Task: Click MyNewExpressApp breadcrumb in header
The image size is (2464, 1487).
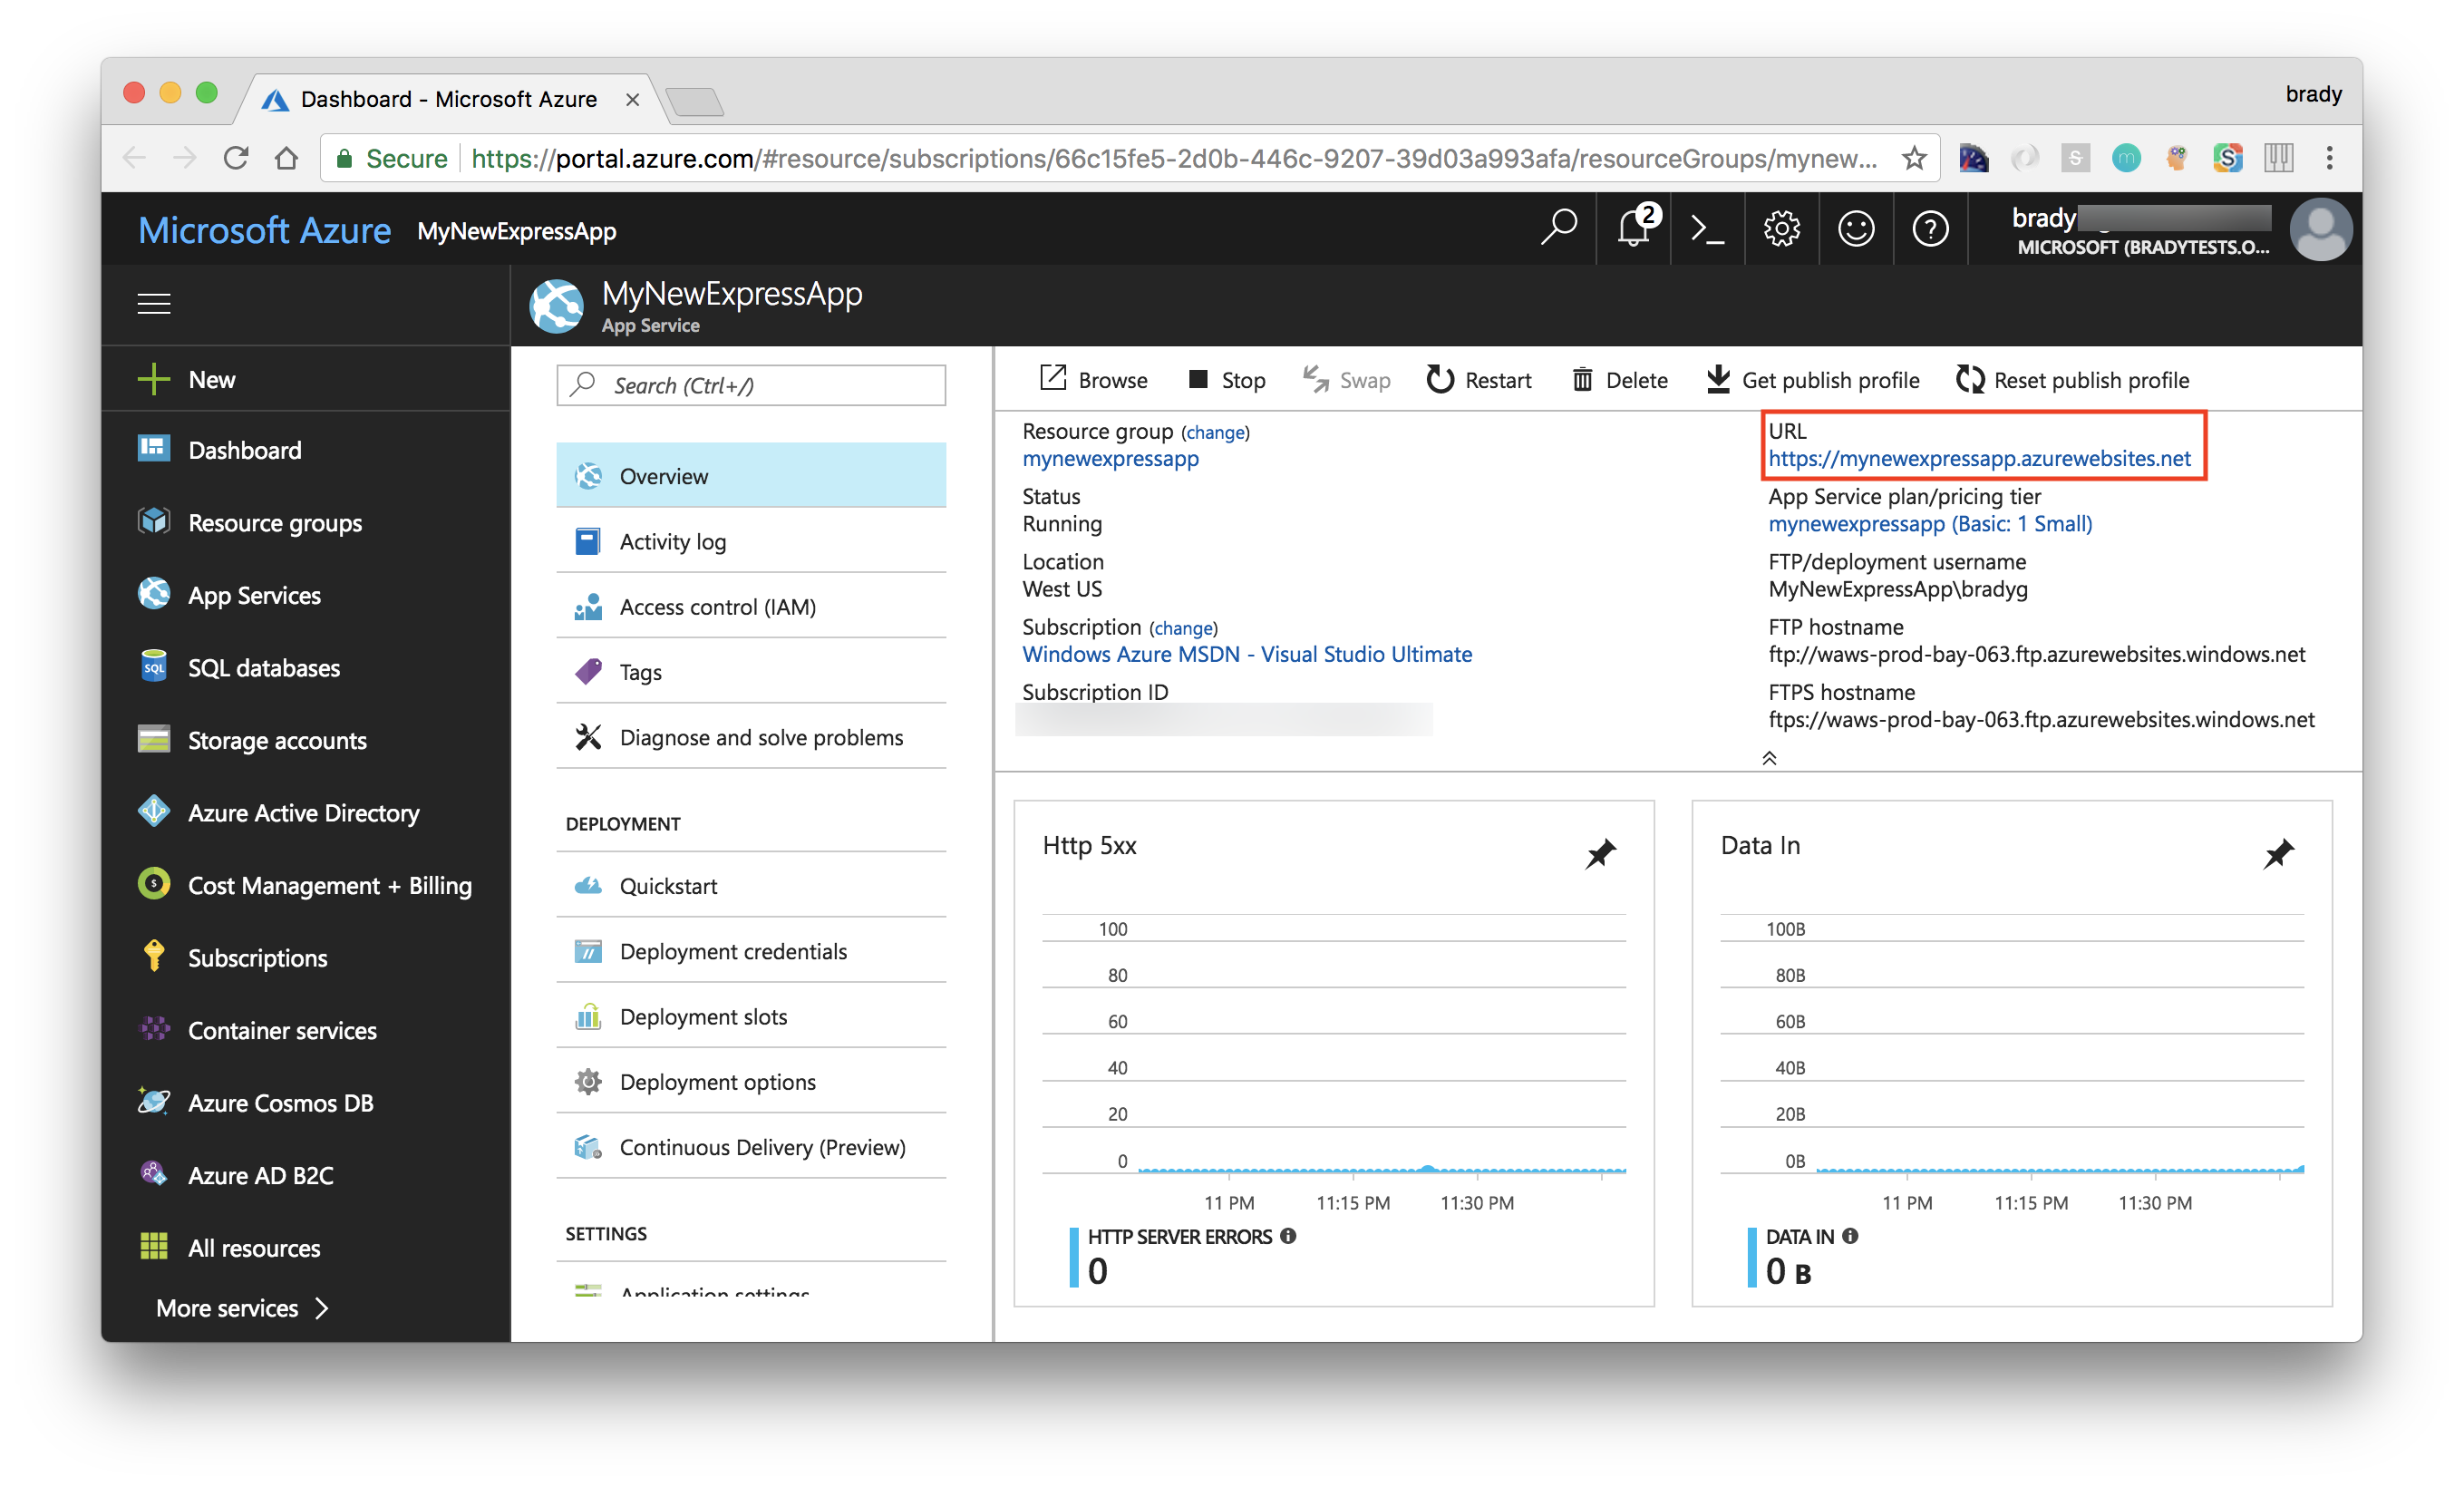Action: click(x=516, y=232)
